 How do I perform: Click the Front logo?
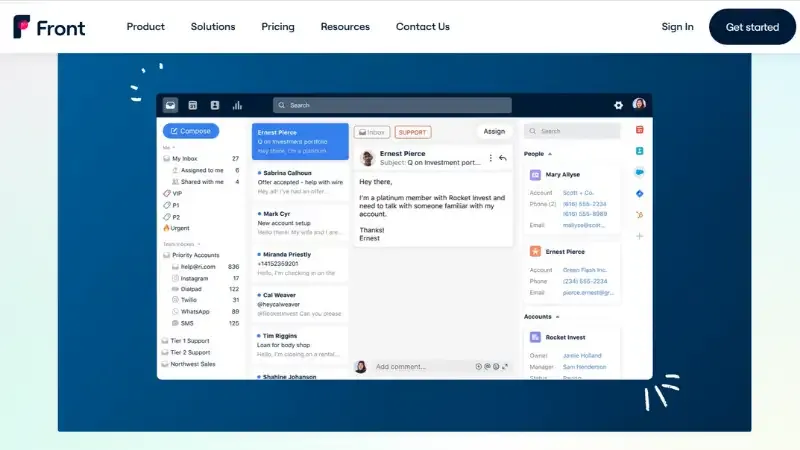click(x=49, y=27)
